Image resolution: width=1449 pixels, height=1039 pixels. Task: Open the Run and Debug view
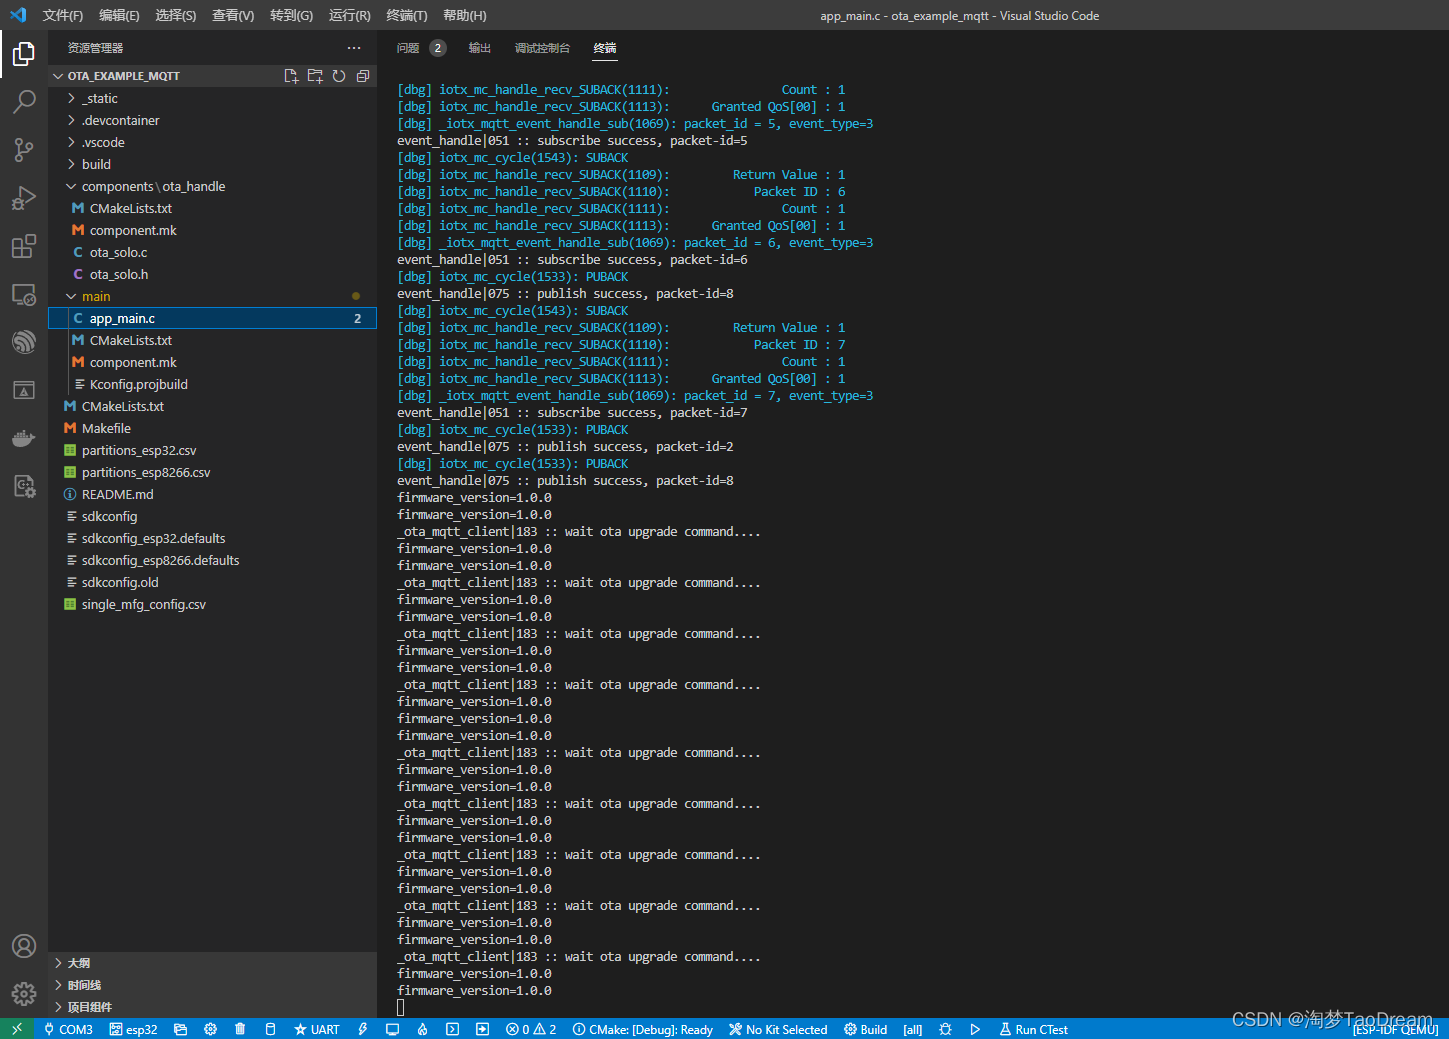click(24, 197)
